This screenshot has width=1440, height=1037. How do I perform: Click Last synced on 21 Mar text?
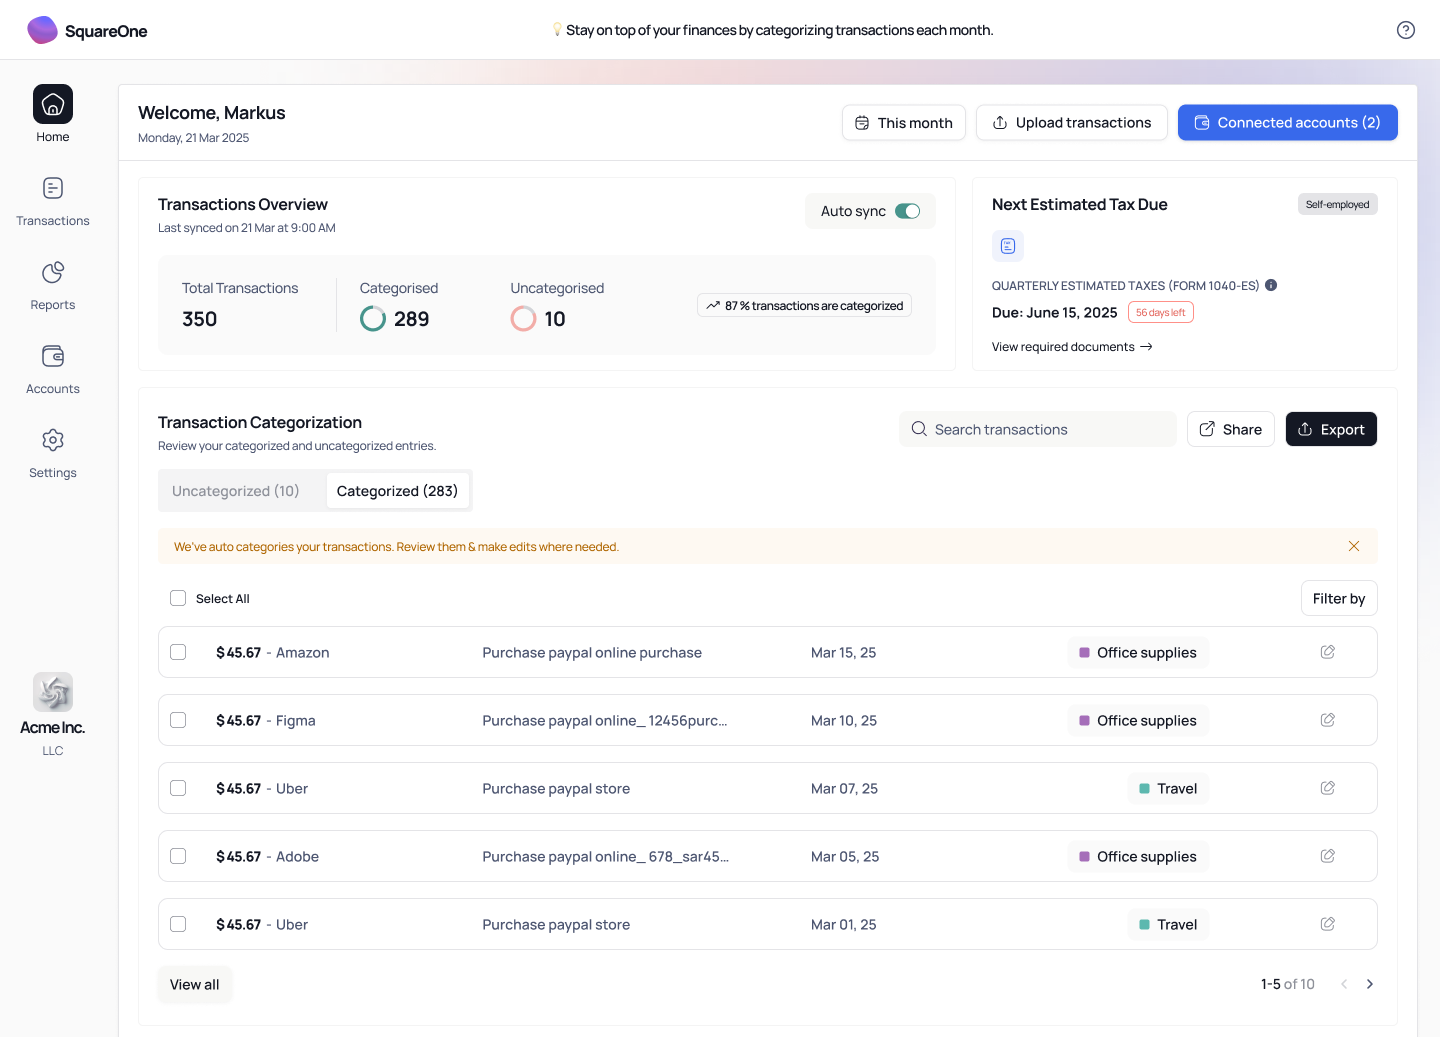pos(247,228)
